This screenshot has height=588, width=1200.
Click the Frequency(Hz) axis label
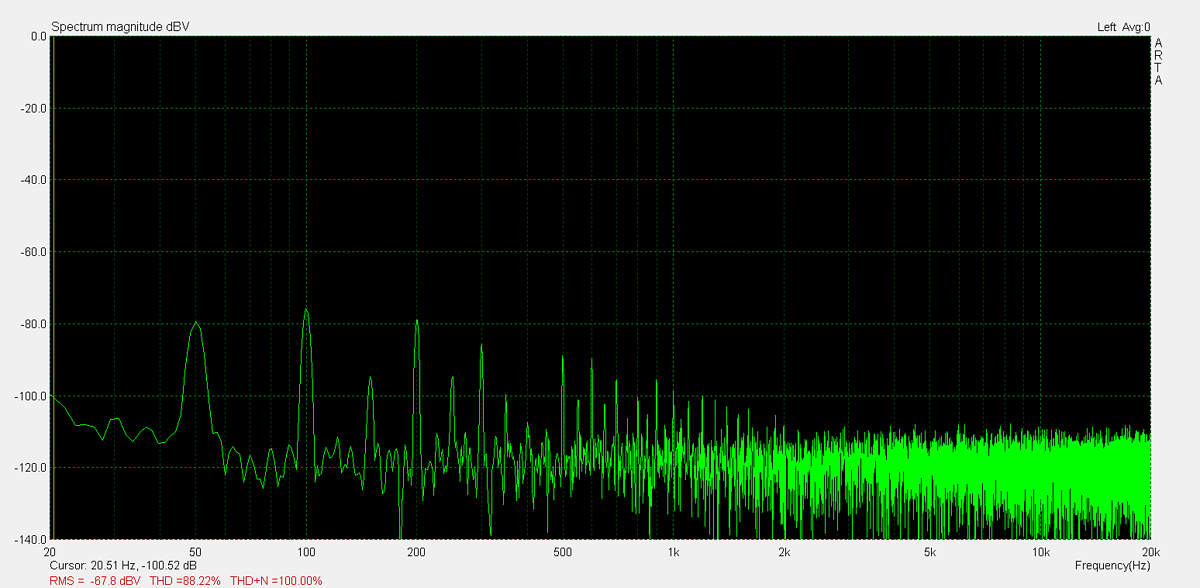pos(1112,566)
